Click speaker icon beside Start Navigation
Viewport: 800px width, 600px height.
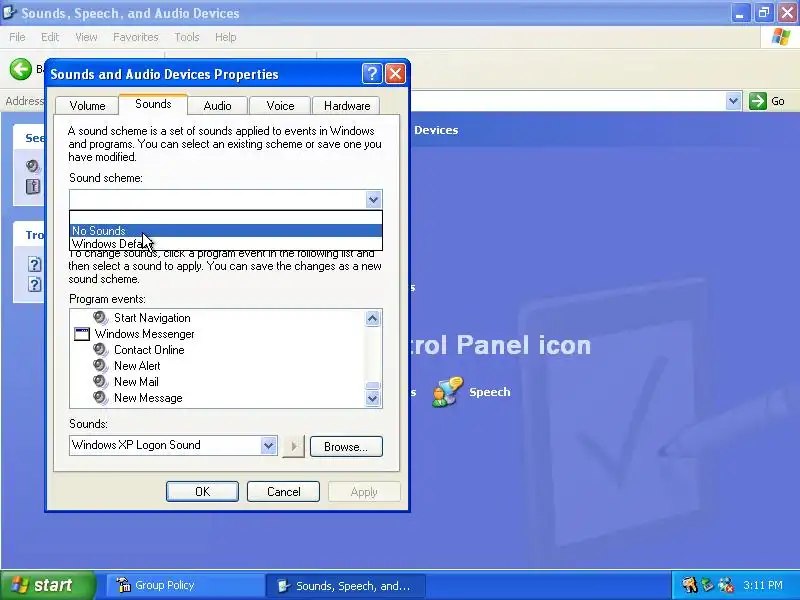click(101, 318)
